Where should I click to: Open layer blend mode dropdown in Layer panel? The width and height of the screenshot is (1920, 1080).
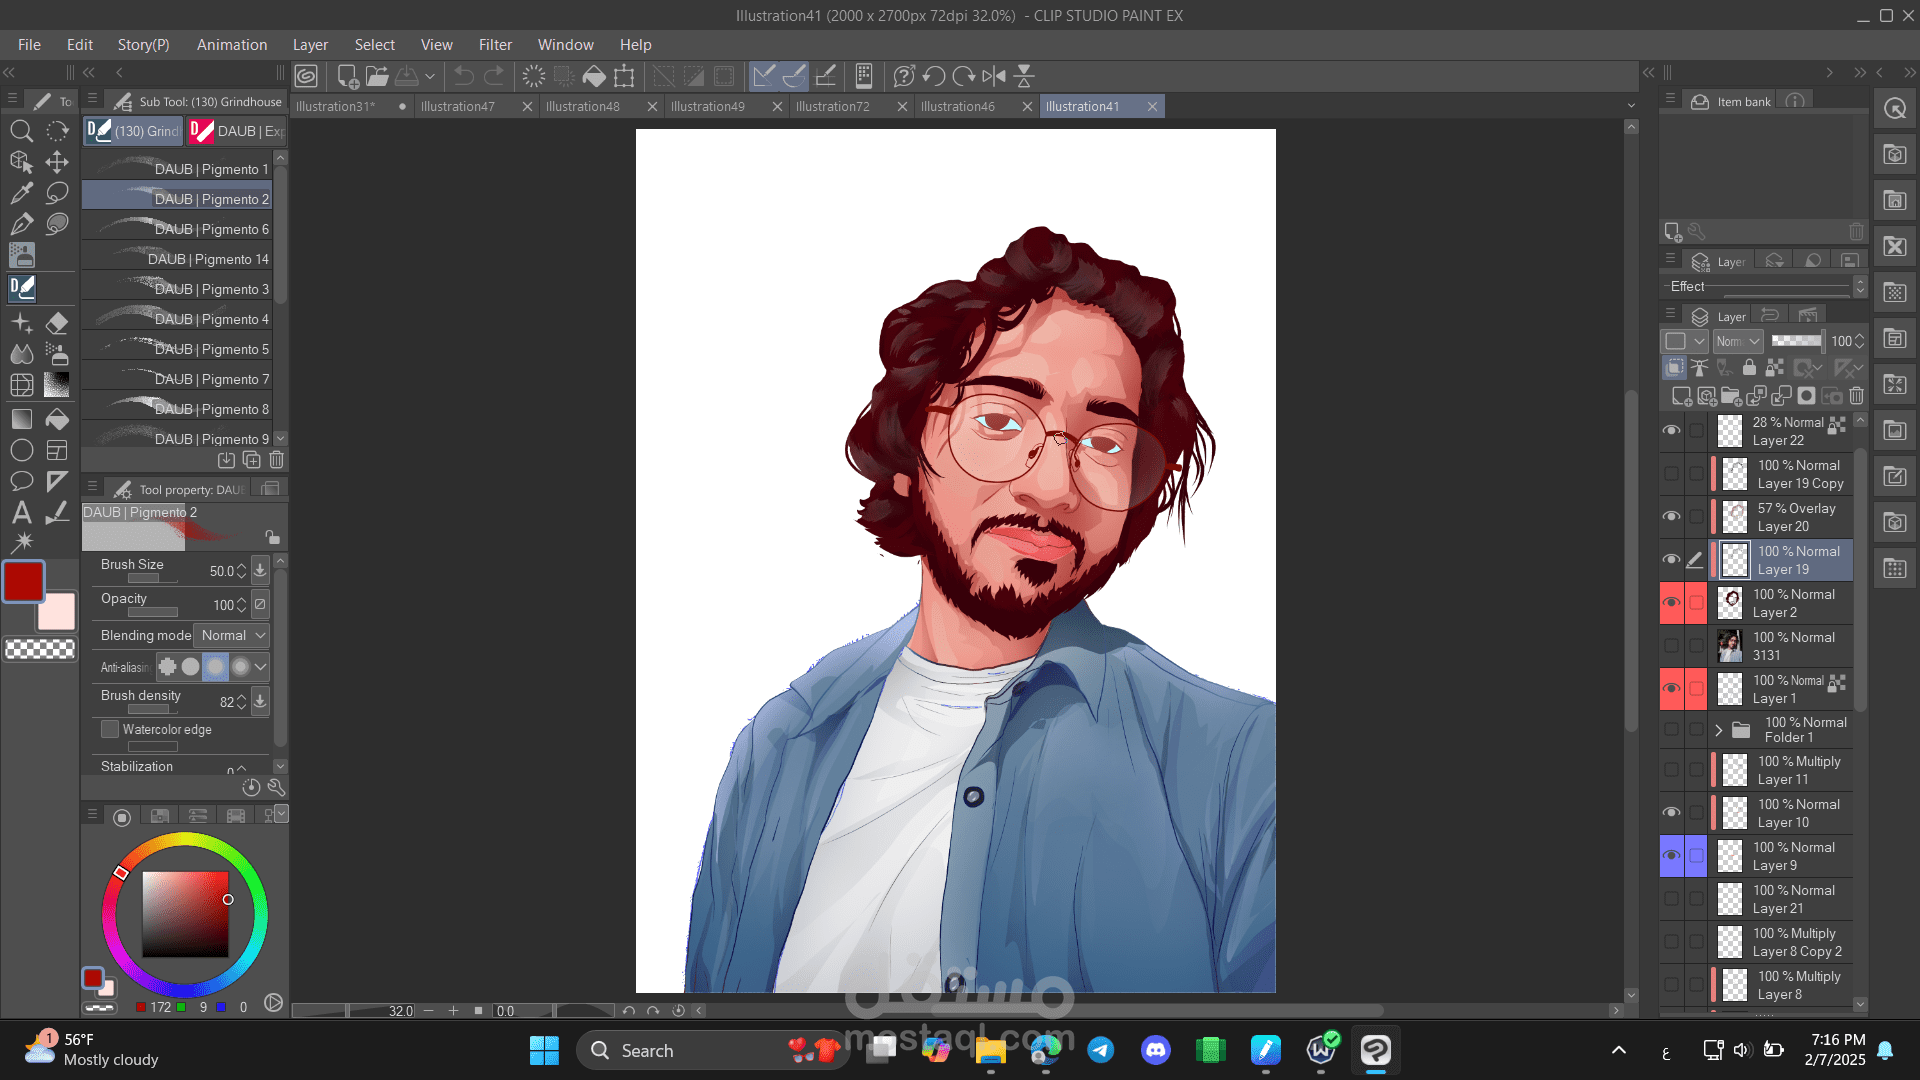pos(1738,341)
